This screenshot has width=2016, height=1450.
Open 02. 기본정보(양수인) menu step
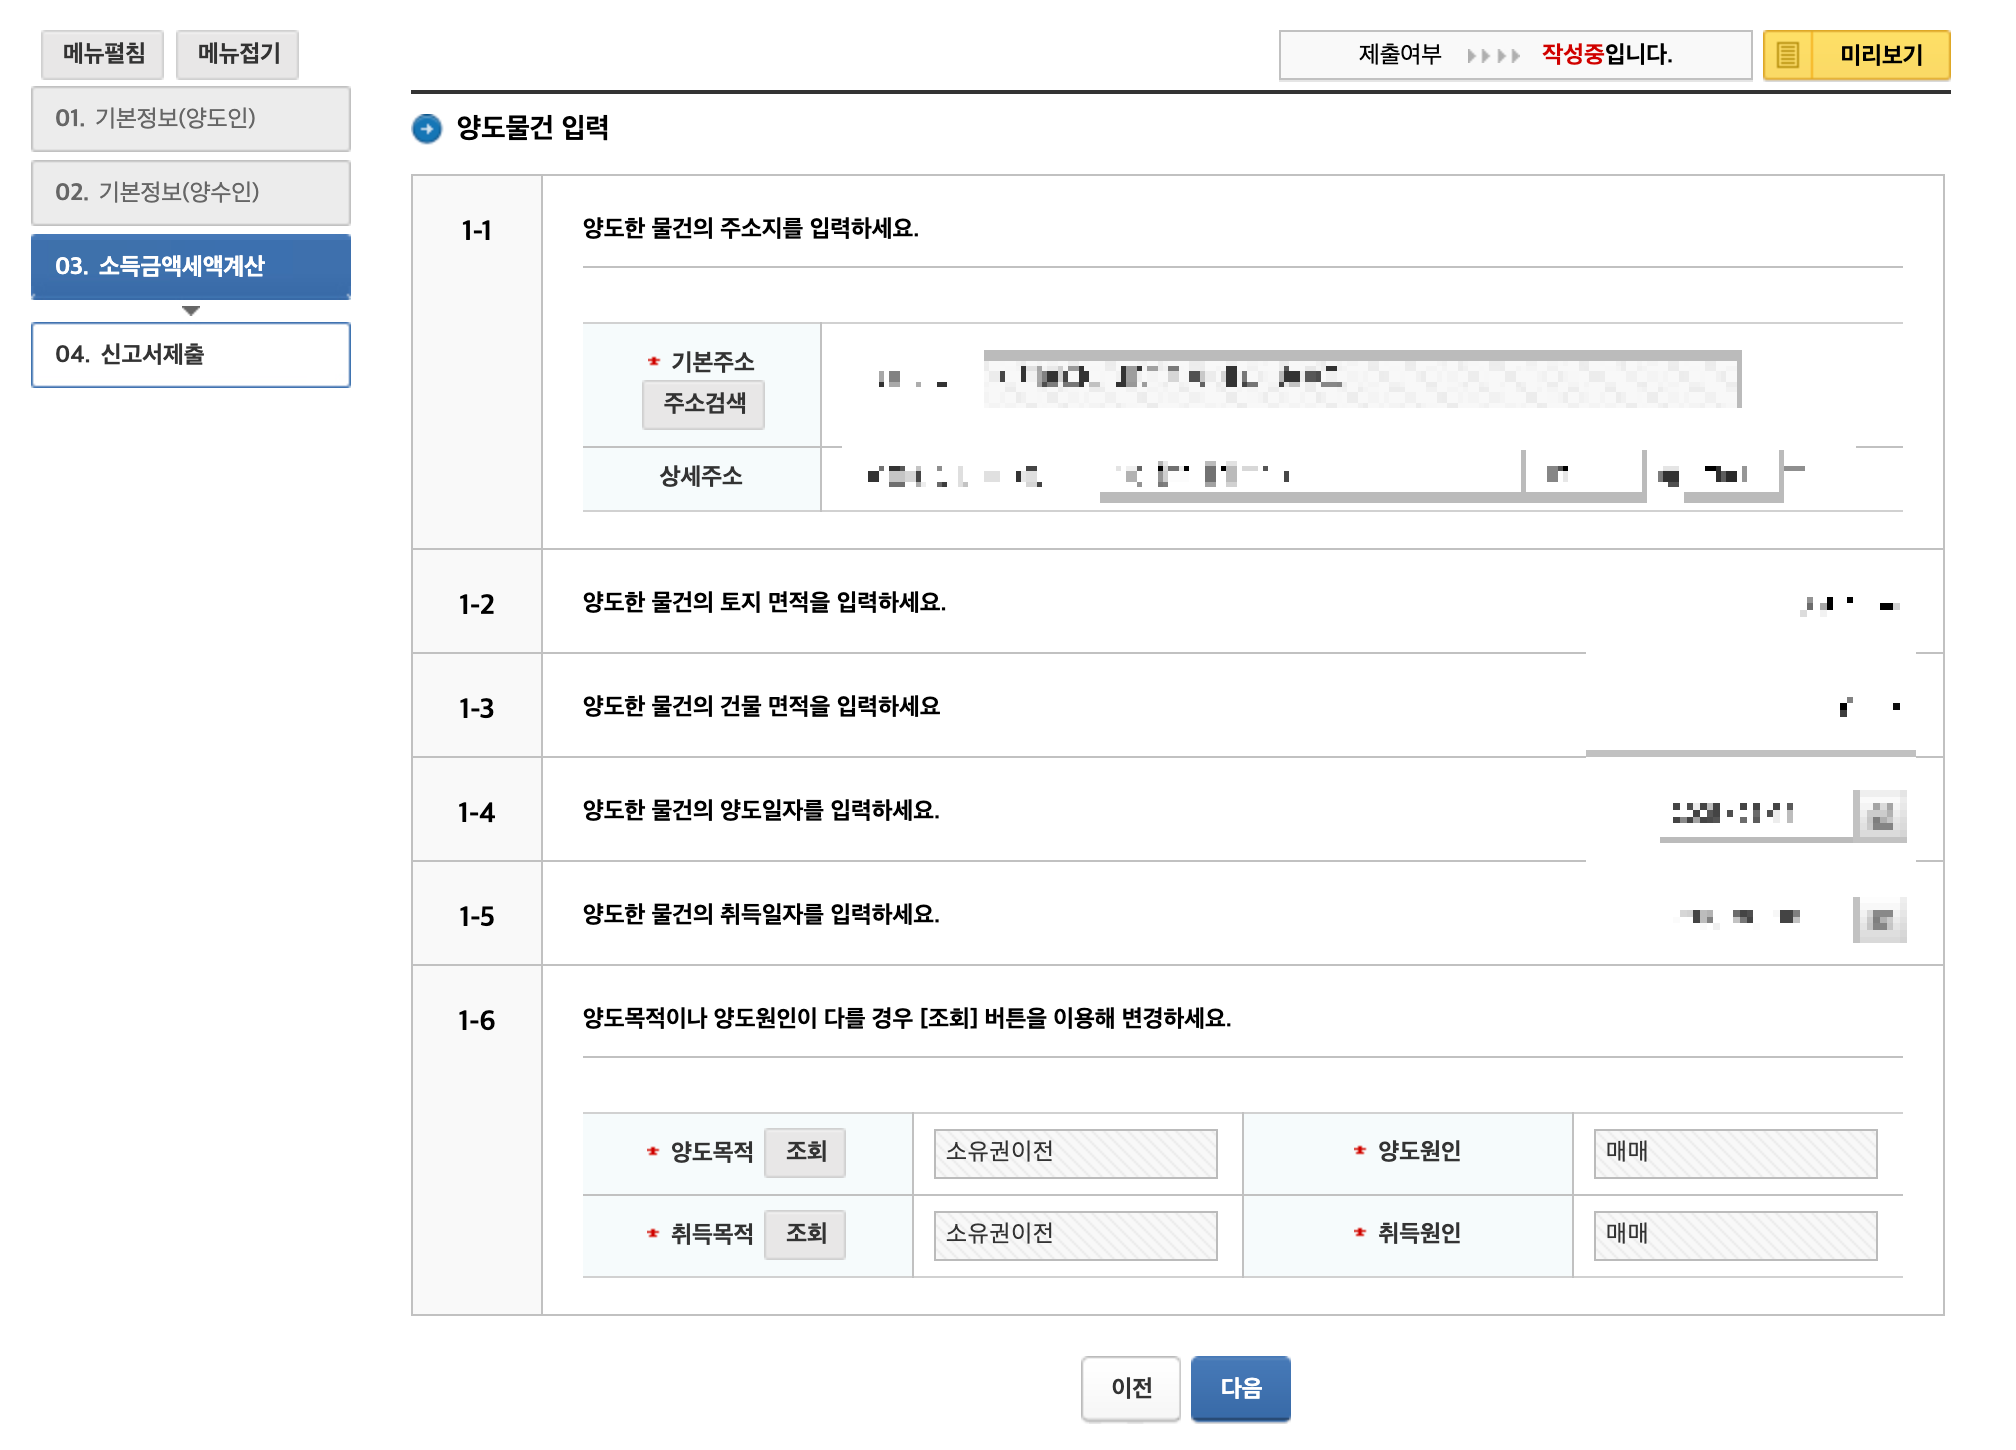(x=191, y=193)
